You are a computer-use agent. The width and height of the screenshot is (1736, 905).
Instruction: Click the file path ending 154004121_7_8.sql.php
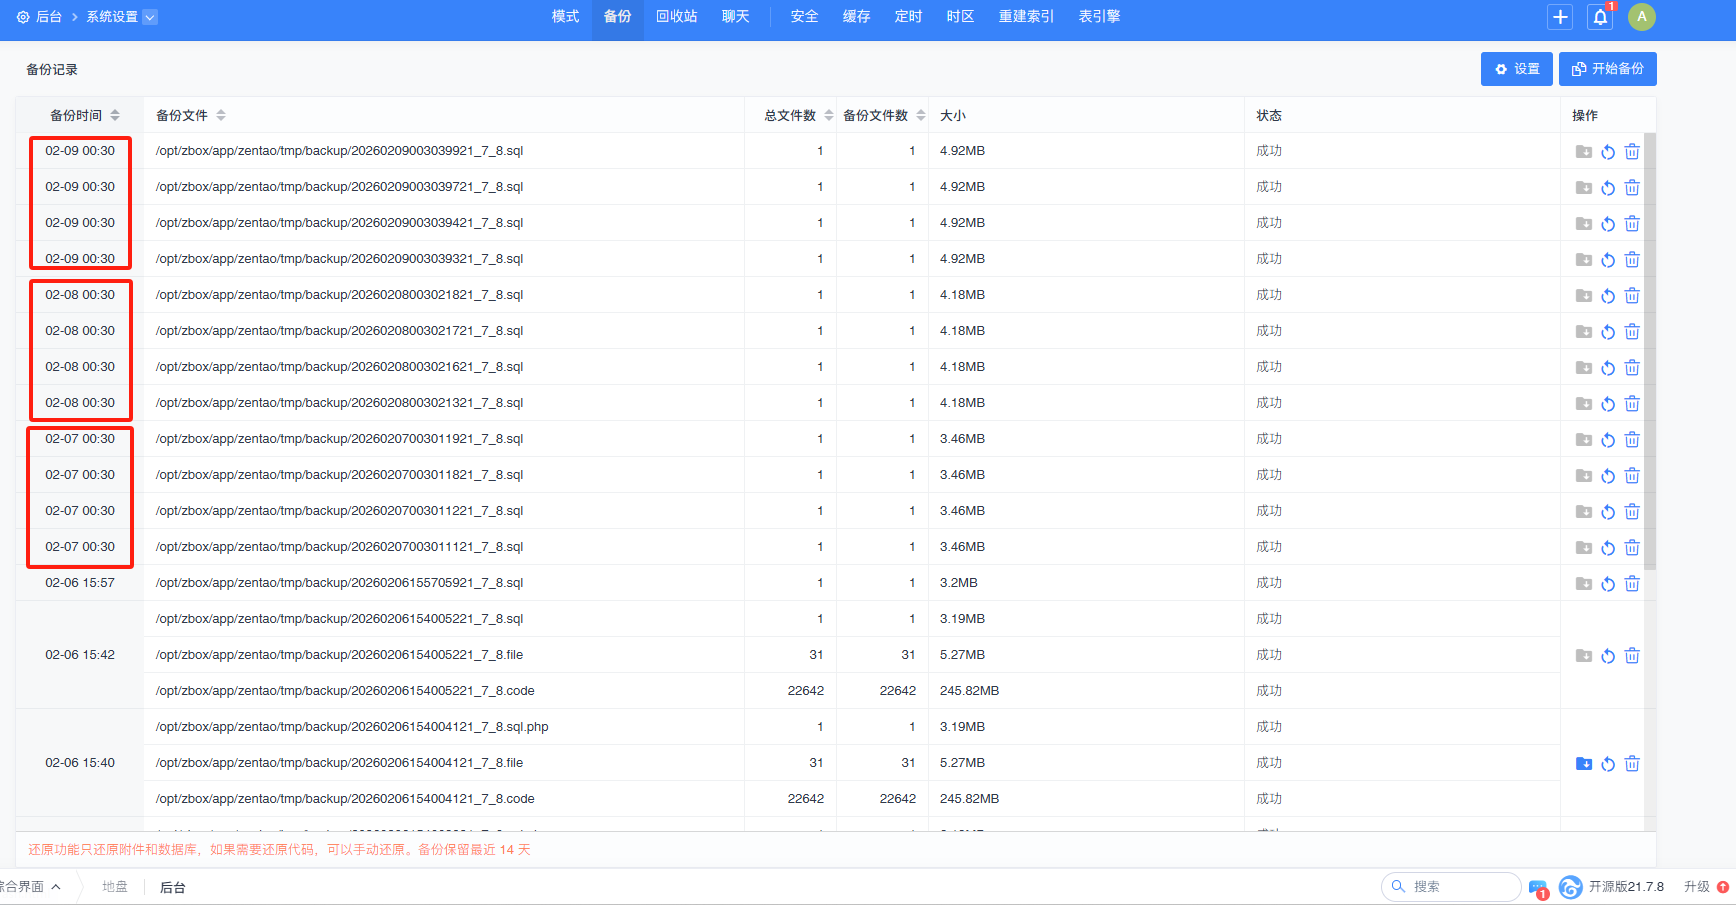click(x=352, y=727)
